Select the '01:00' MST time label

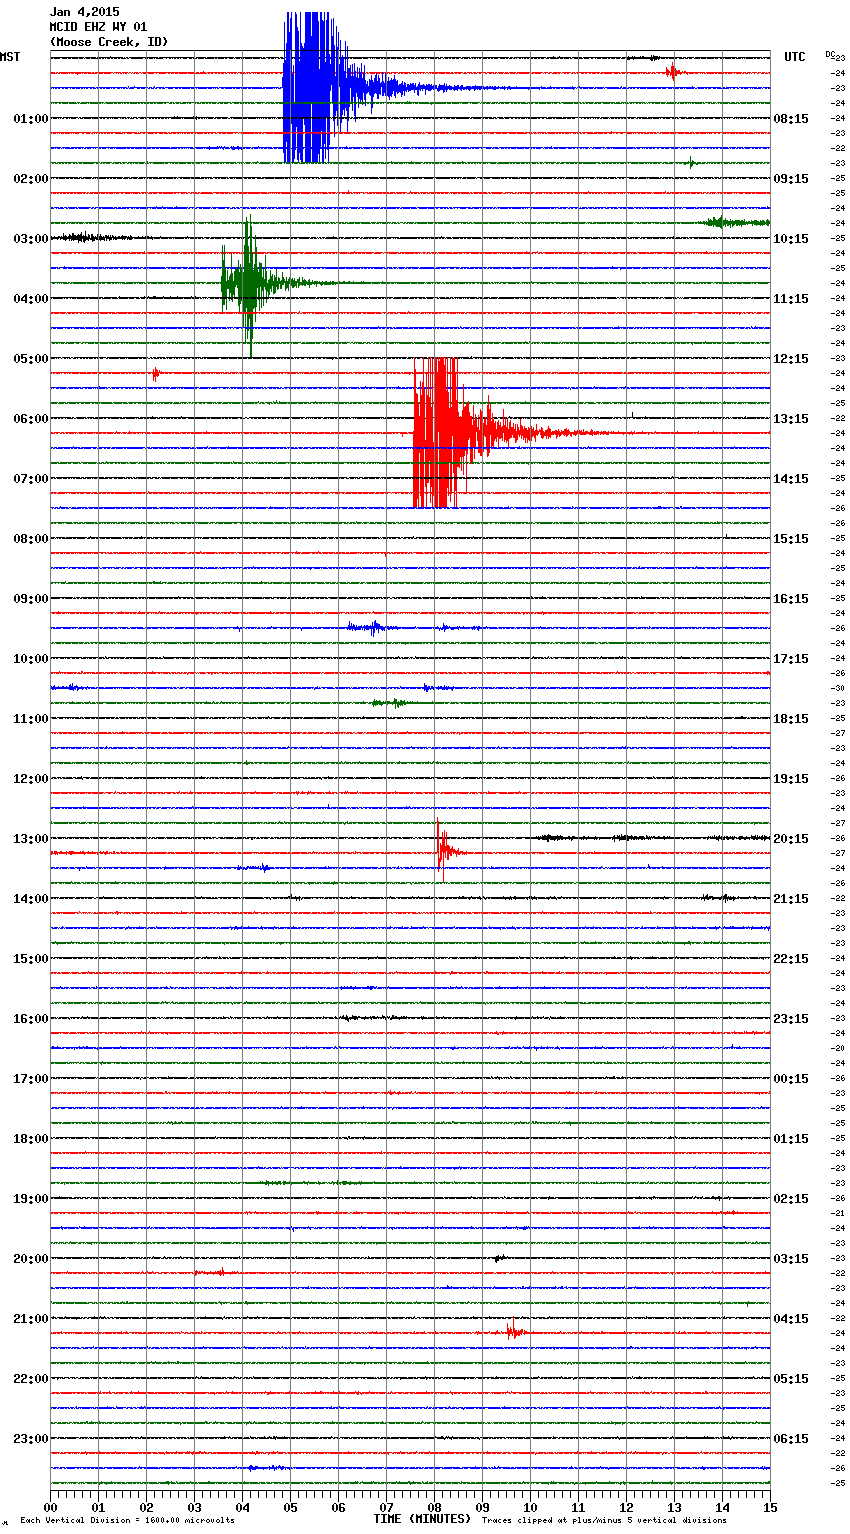pos(31,119)
